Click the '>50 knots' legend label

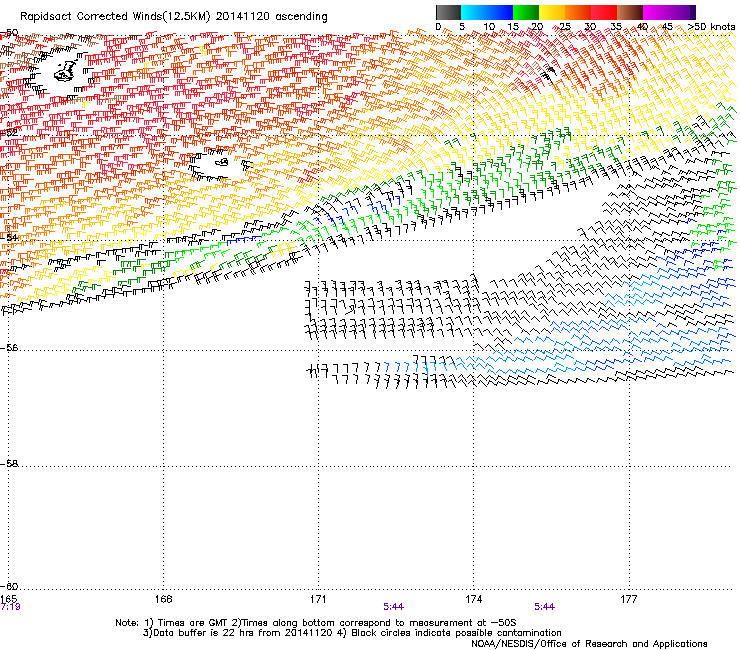coord(711,27)
